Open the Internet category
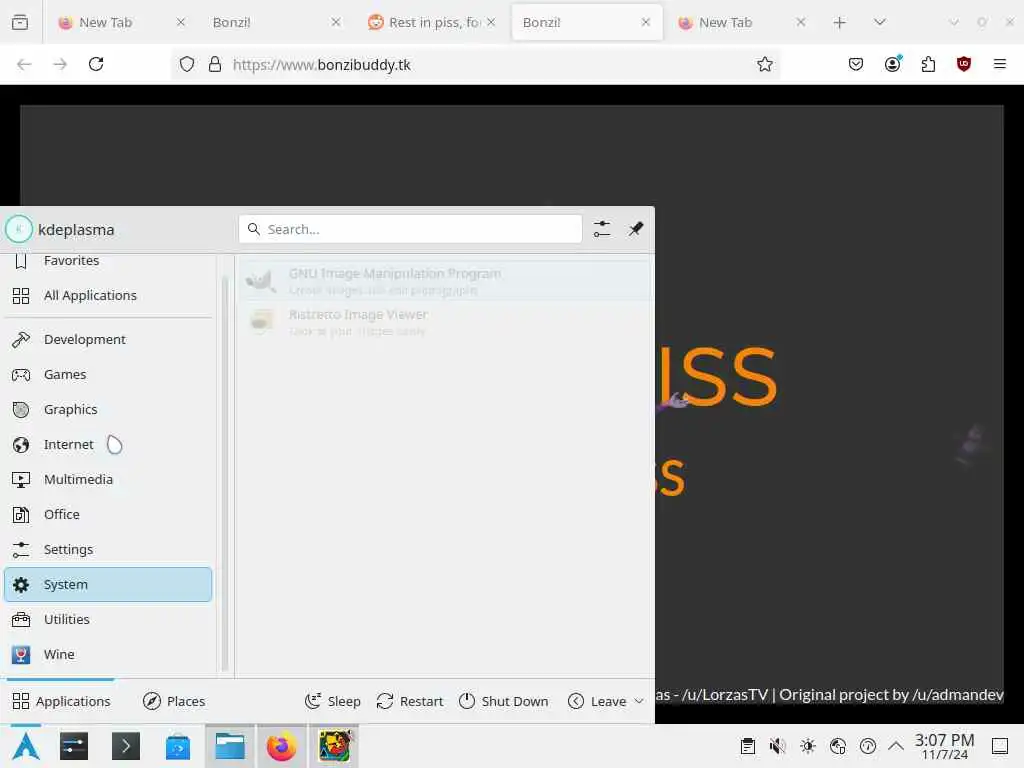Viewport: 1024px width, 768px height. coord(108,444)
